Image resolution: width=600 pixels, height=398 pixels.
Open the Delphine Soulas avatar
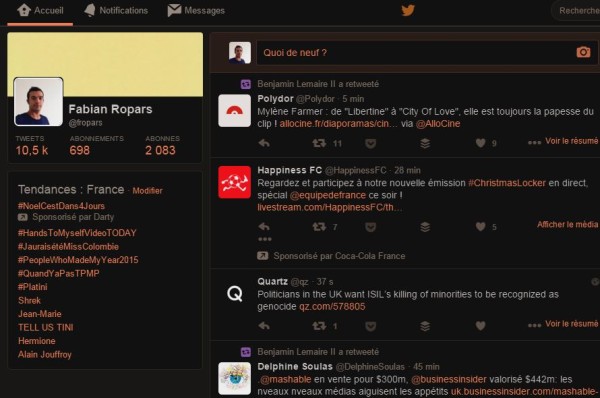click(235, 378)
